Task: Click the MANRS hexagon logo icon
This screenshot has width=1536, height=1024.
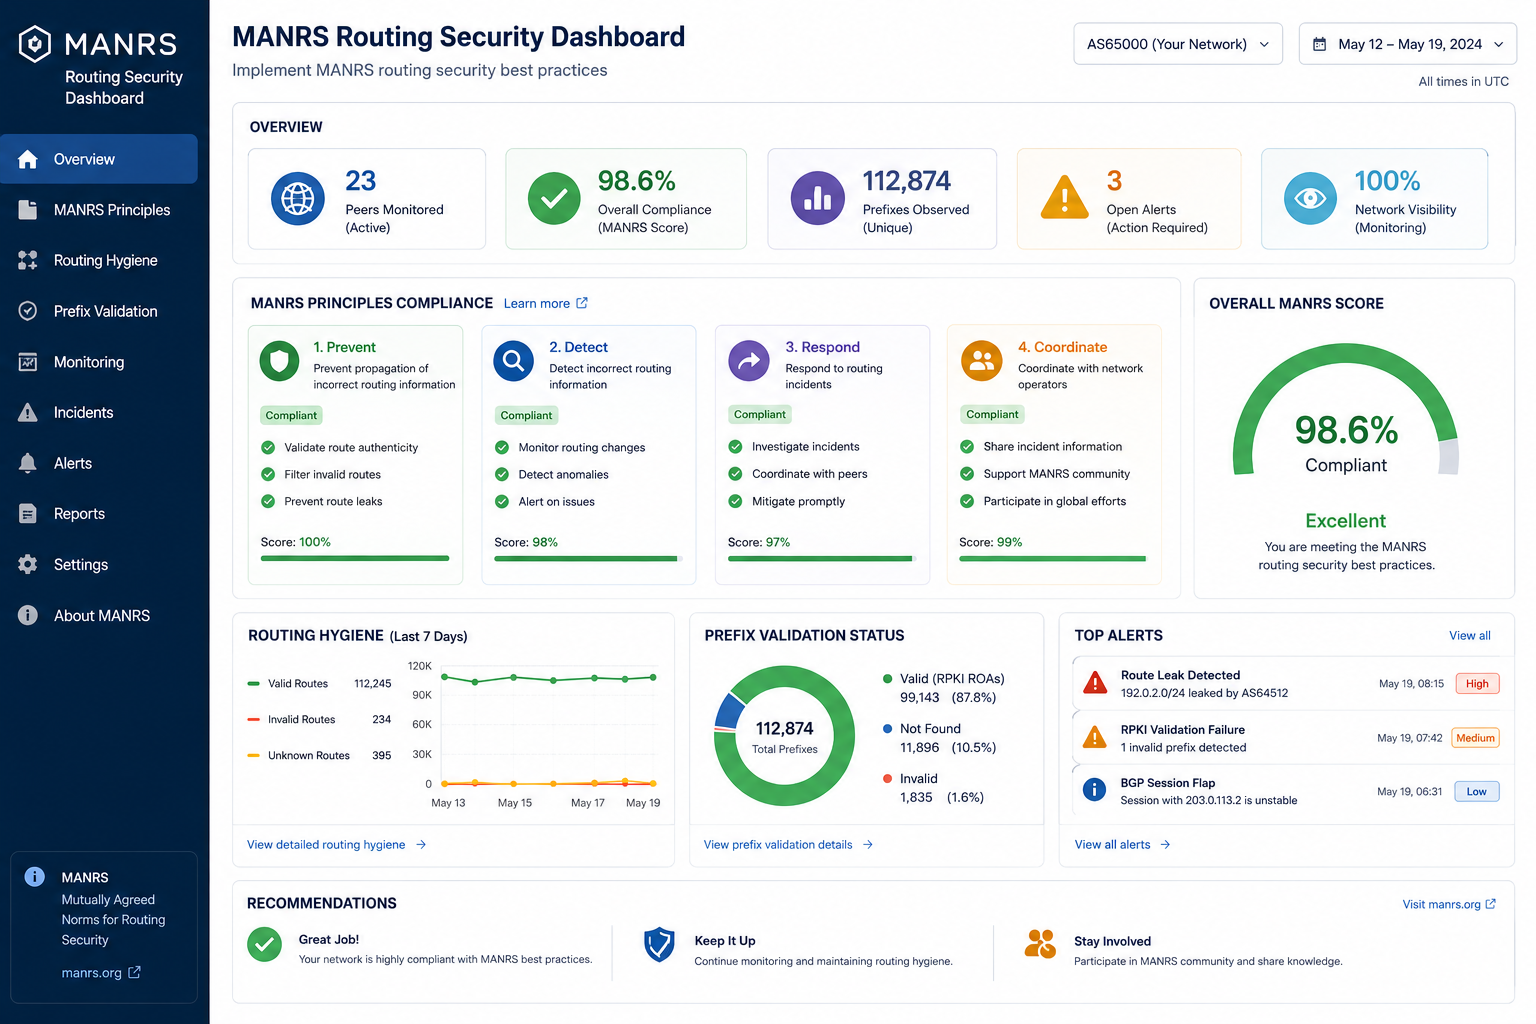Action: pos(35,44)
